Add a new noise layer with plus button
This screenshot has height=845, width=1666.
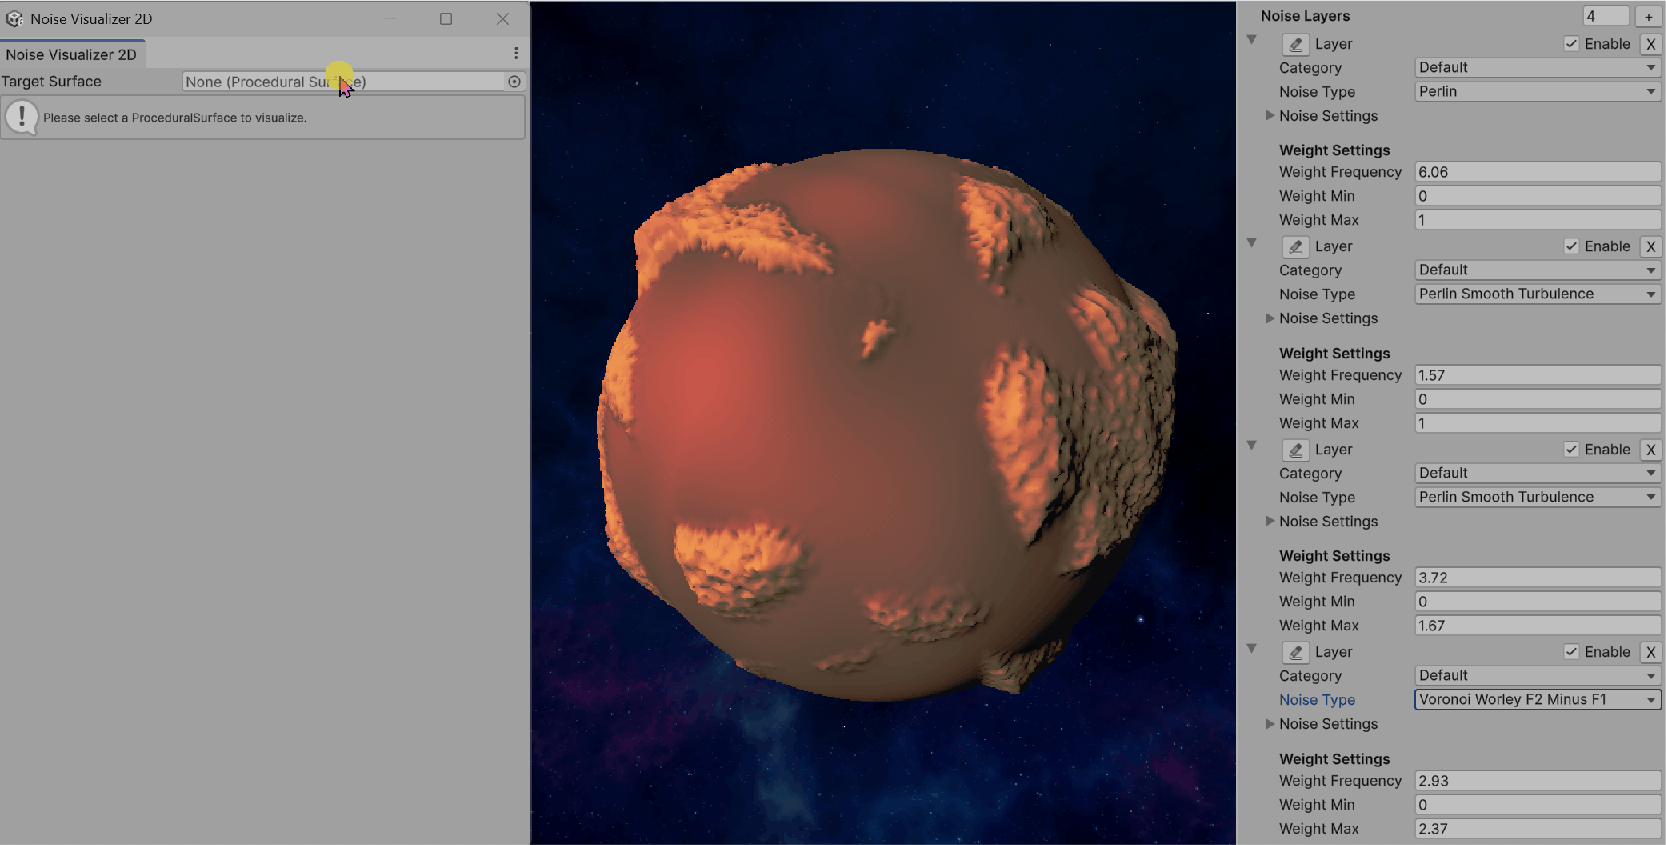coord(1648,16)
